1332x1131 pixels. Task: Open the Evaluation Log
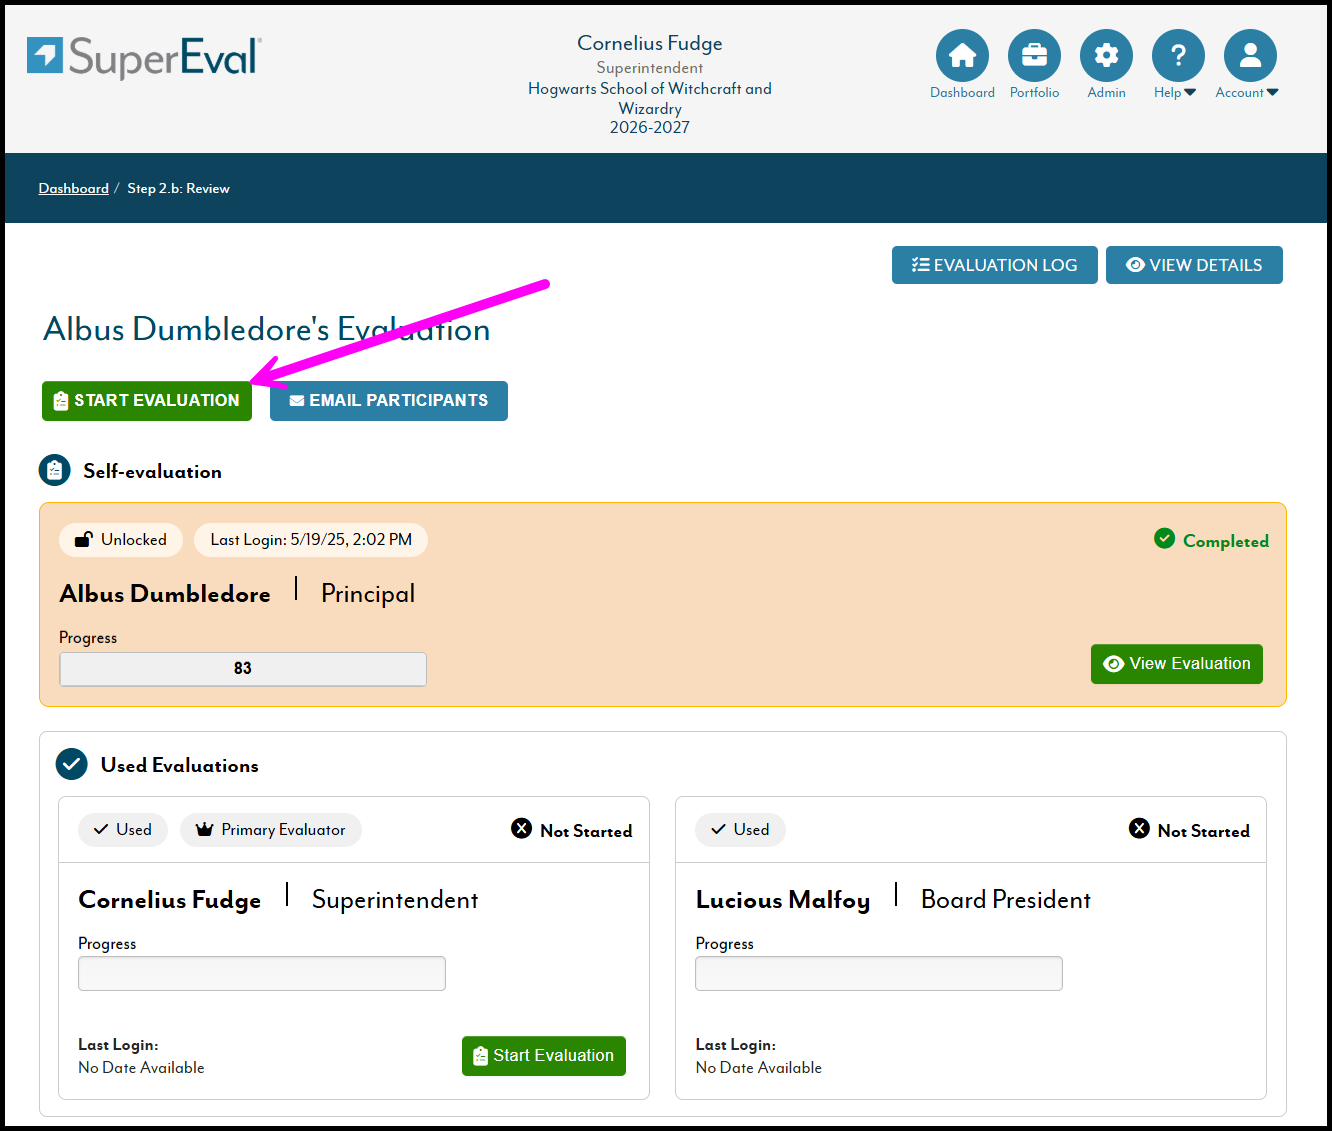click(x=994, y=265)
